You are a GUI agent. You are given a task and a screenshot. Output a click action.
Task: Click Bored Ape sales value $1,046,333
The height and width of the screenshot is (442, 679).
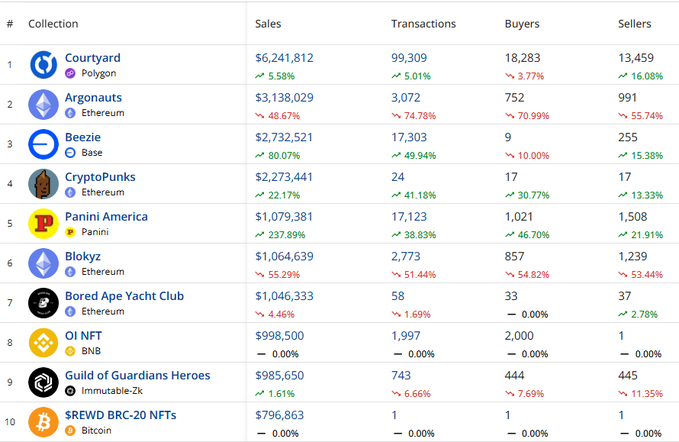284,296
